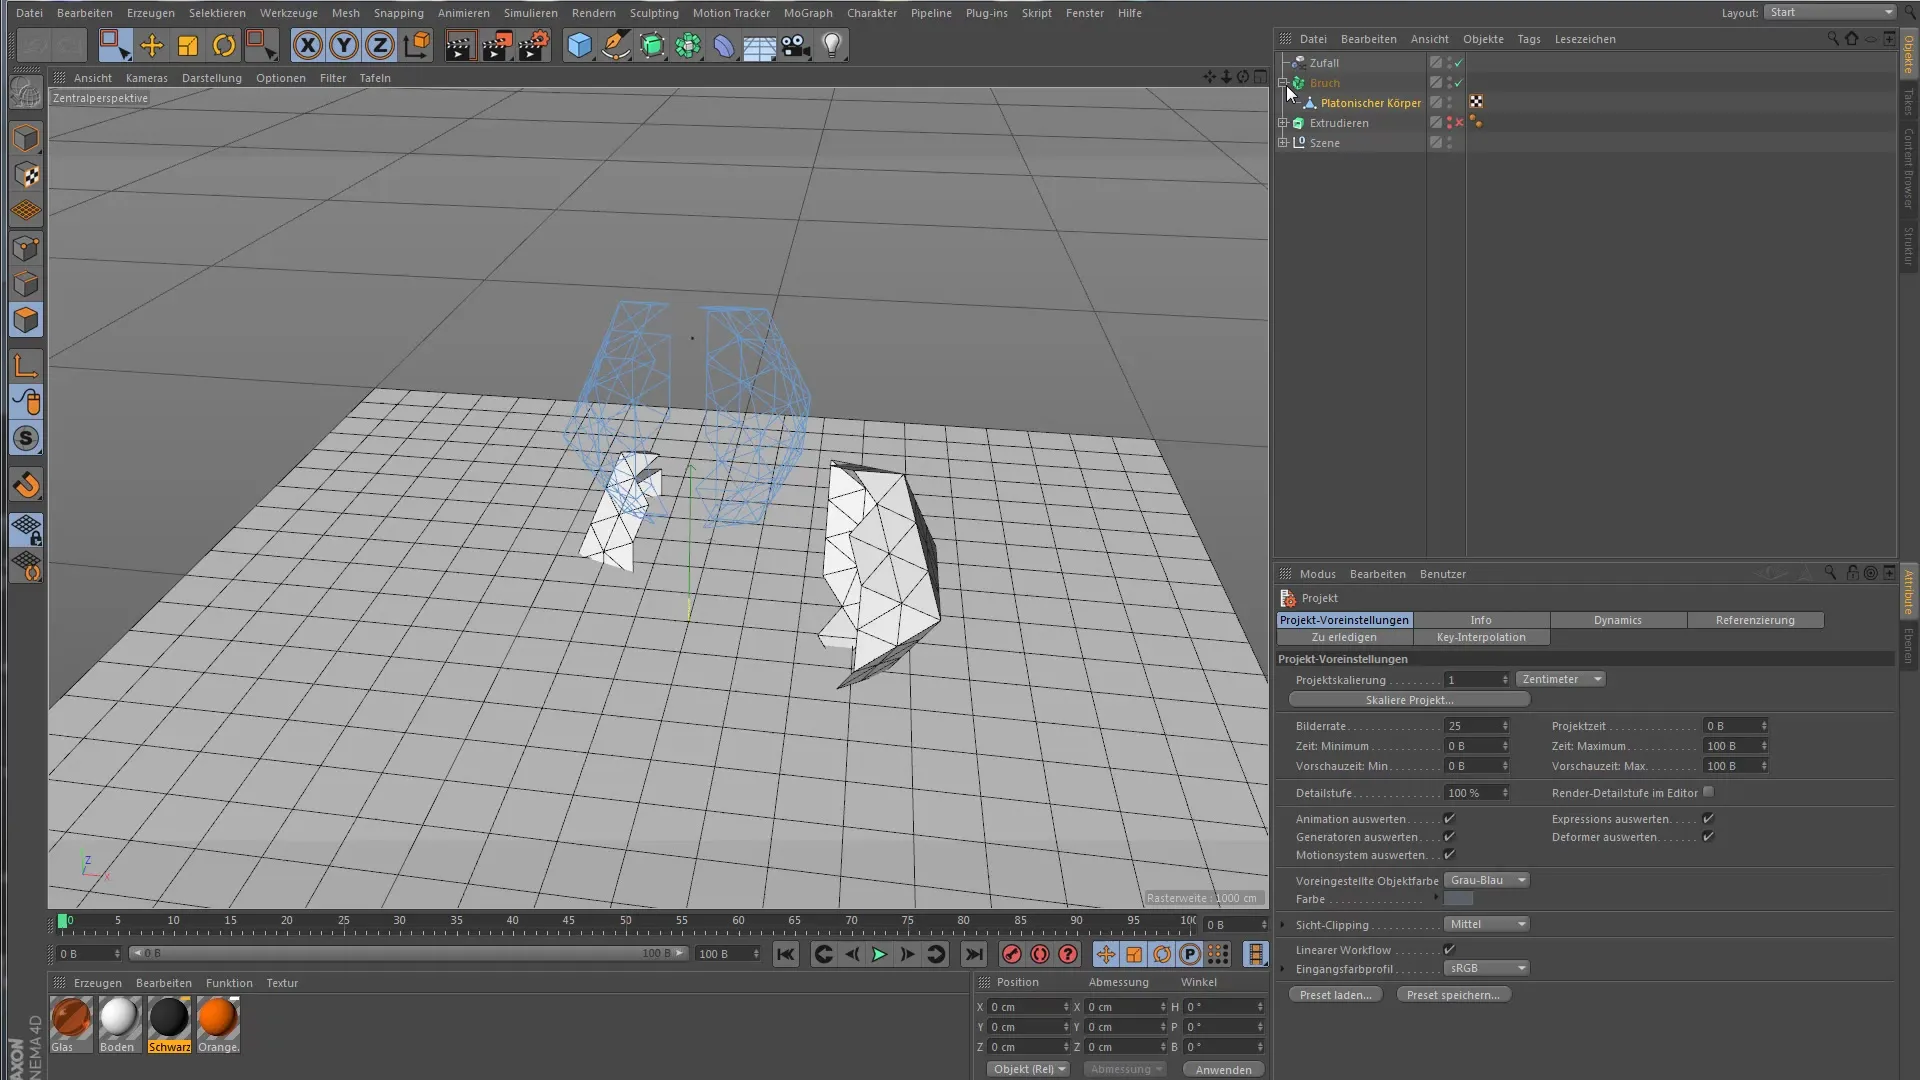
Task: Open Objekt (Rel) coordinate dropdown
Action: click(x=1029, y=1069)
